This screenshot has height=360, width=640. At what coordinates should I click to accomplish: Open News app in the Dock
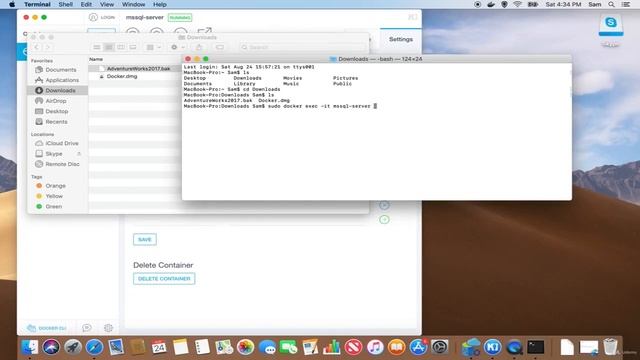pos(353,347)
